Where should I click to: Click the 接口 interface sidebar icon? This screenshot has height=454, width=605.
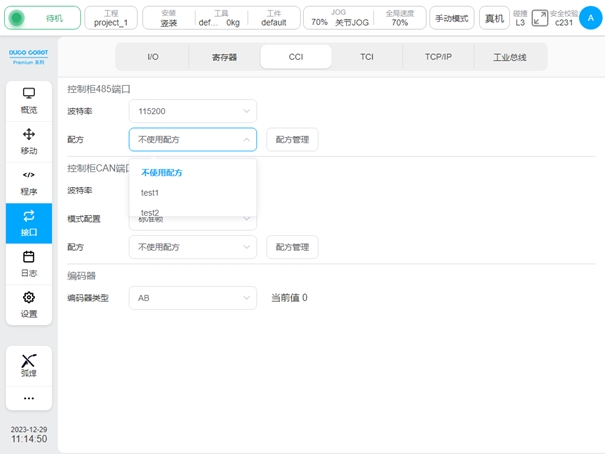pos(29,223)
